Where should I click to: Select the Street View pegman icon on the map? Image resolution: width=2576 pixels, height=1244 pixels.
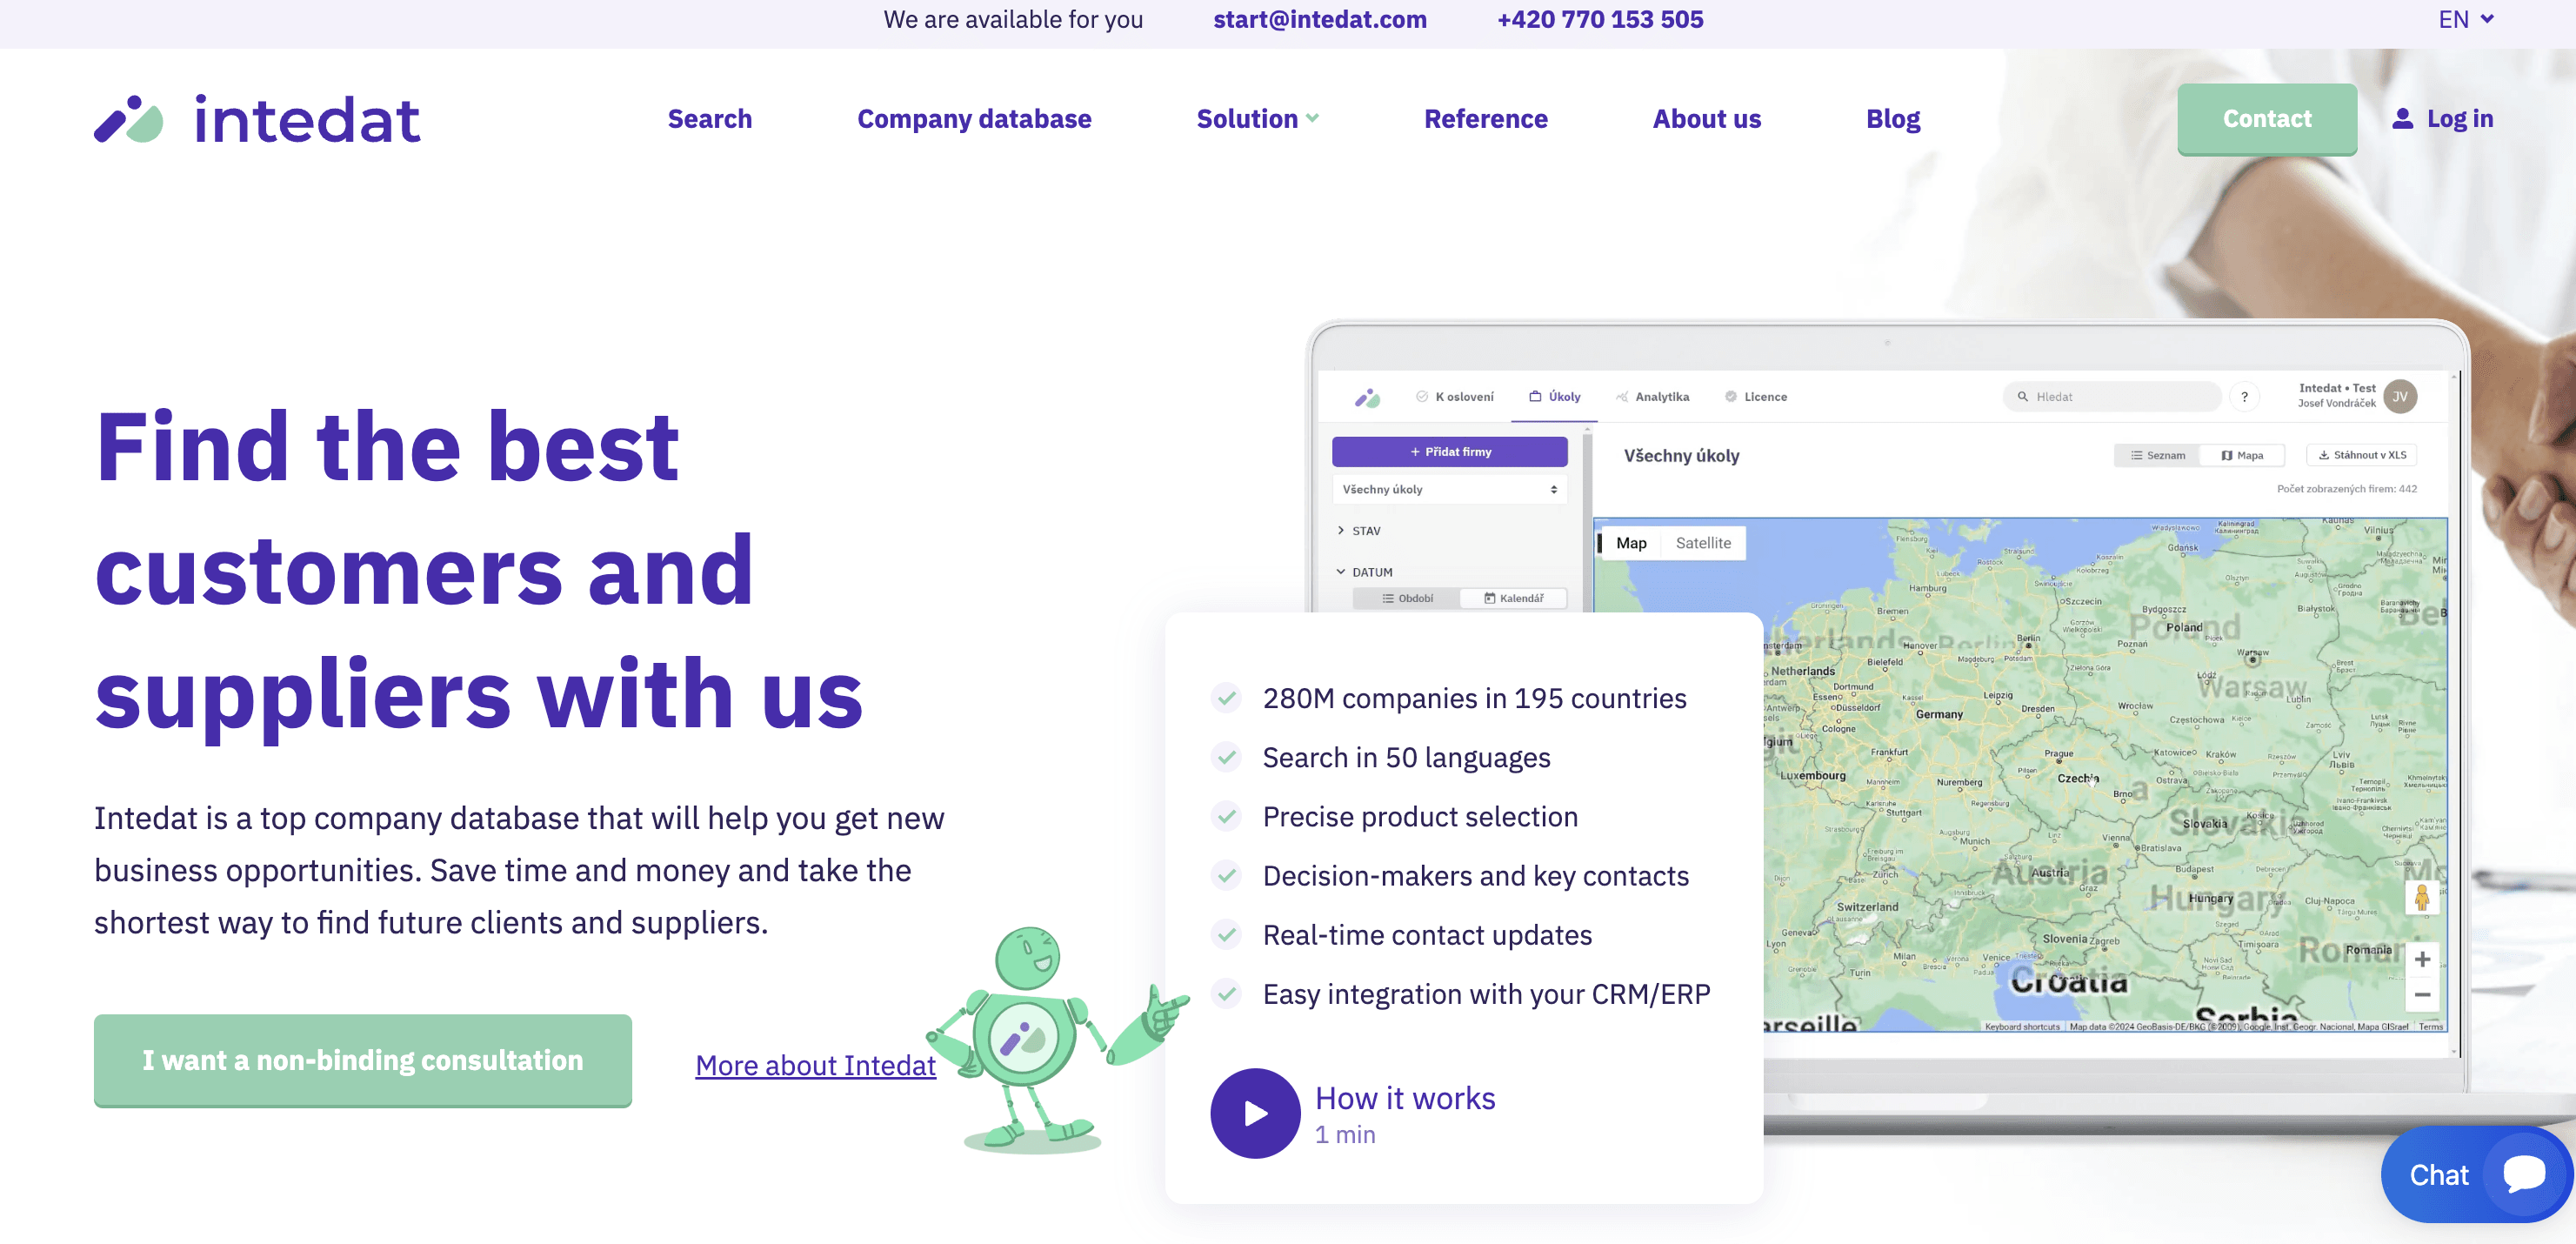(2421, 897)
